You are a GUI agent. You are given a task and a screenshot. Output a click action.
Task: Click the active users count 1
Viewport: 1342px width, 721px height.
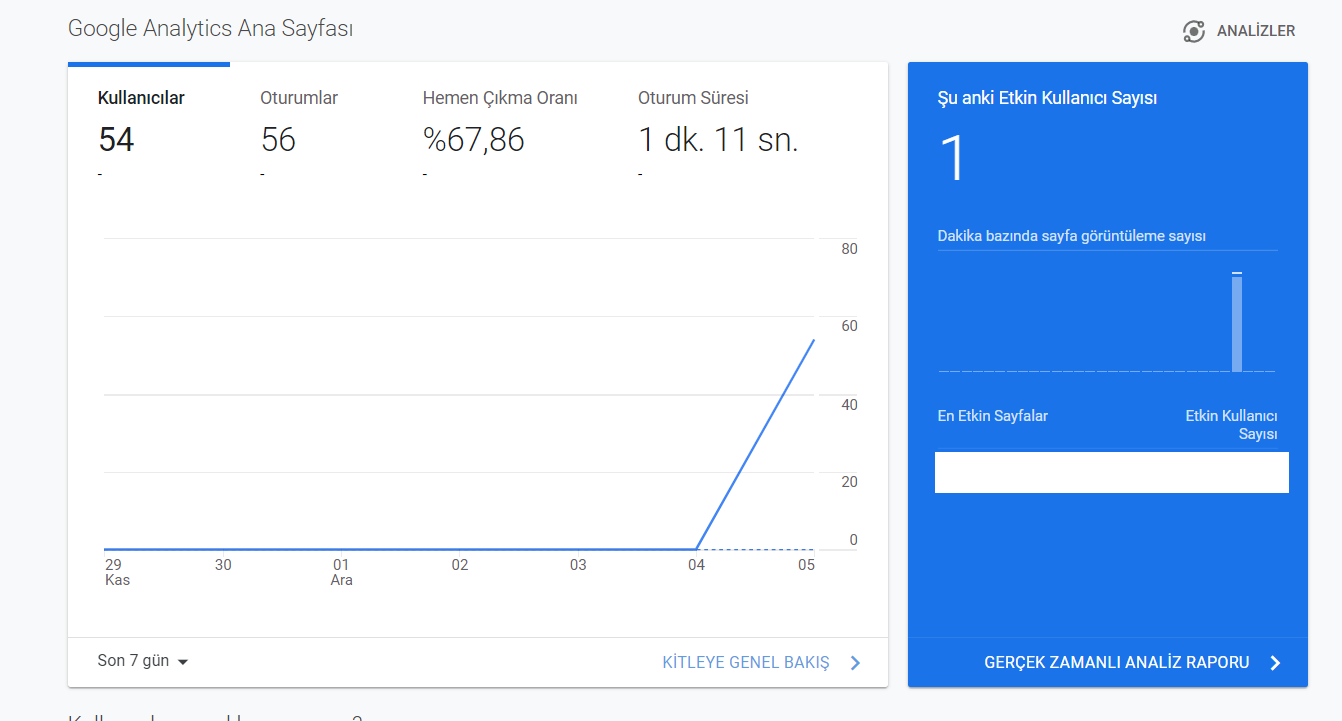click(953, 158)
